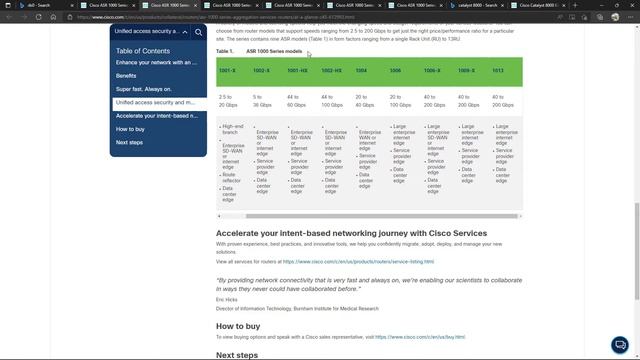Open the cisco.com buy.html link
Image resolution: width=640 pixels, height=360 pixels.
(420, 337)
